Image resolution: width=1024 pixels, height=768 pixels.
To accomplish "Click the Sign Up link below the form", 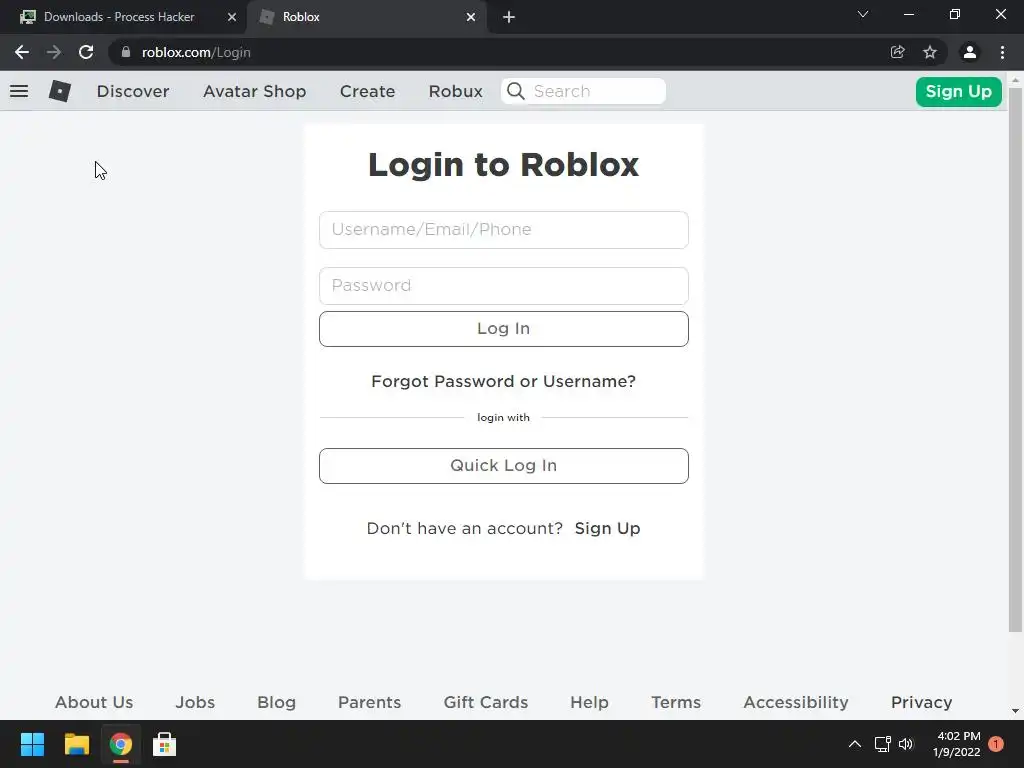I will [607, 528].
